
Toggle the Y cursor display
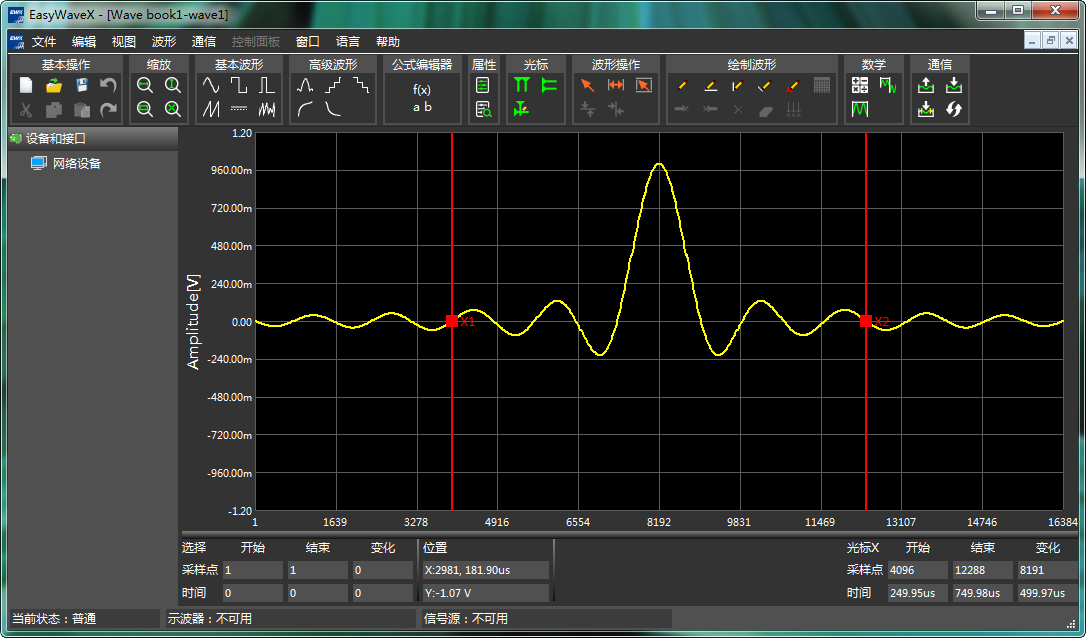click(x=549, y=85)
